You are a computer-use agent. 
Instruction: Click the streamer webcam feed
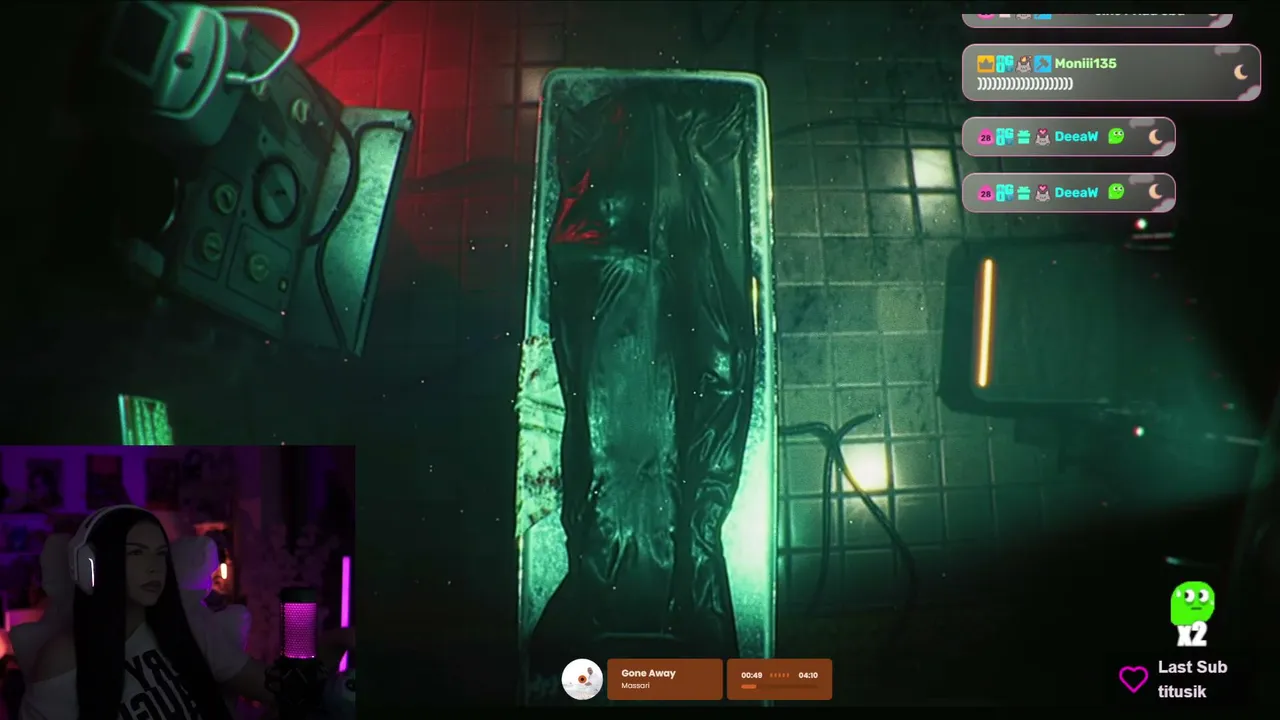click(x=177, y=583)
